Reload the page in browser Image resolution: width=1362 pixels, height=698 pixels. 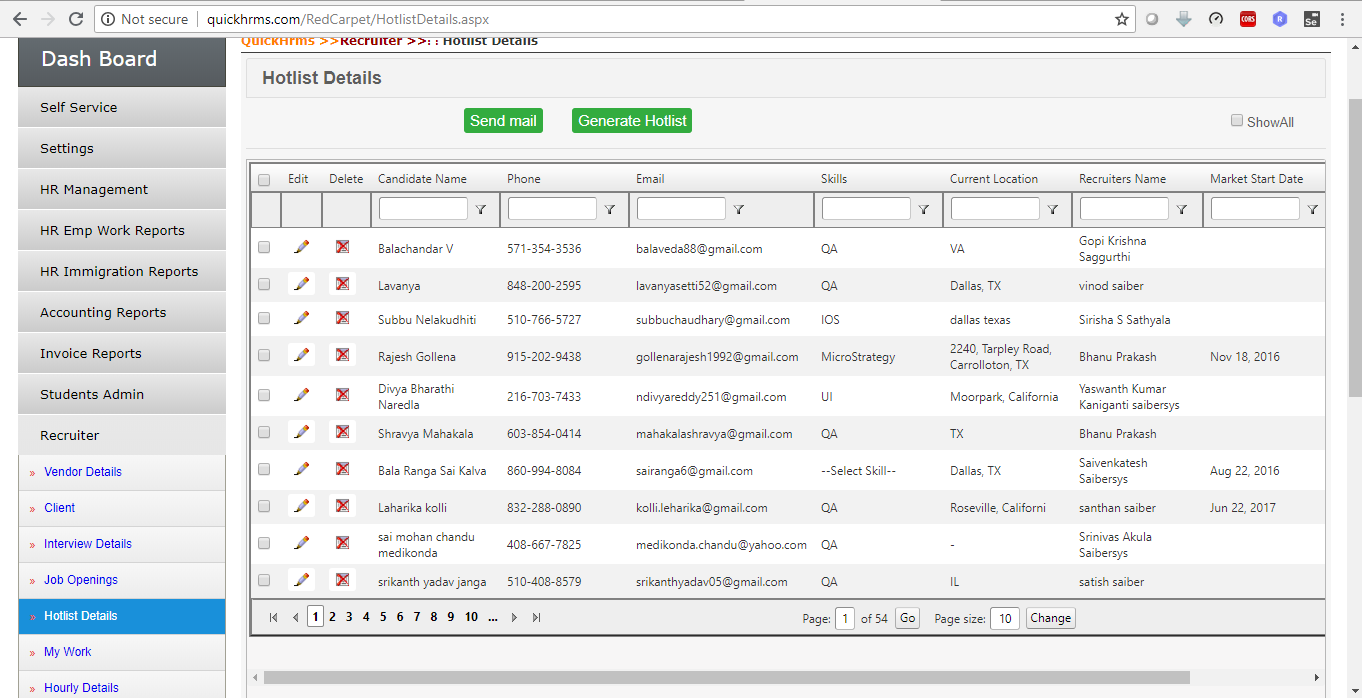point(76,19)
